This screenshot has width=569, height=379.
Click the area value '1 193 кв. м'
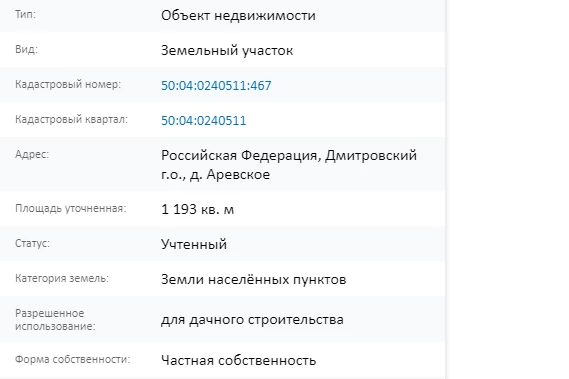click(197, 209)
